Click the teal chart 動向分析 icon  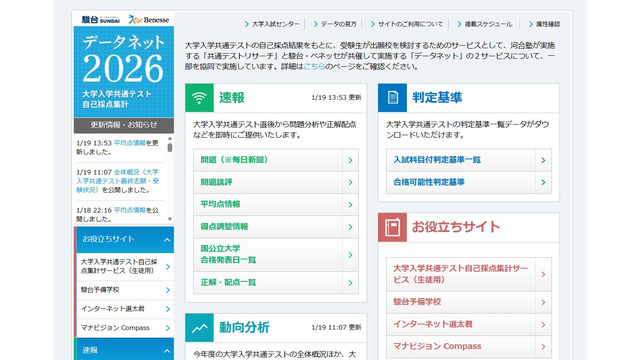pos(199,328)
